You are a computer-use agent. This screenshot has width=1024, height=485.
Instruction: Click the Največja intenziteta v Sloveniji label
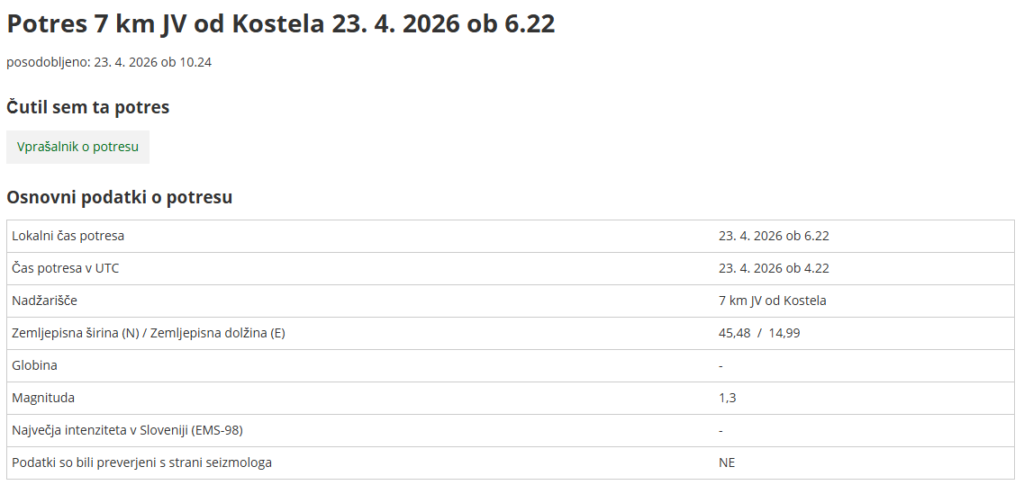coord(127,430)
